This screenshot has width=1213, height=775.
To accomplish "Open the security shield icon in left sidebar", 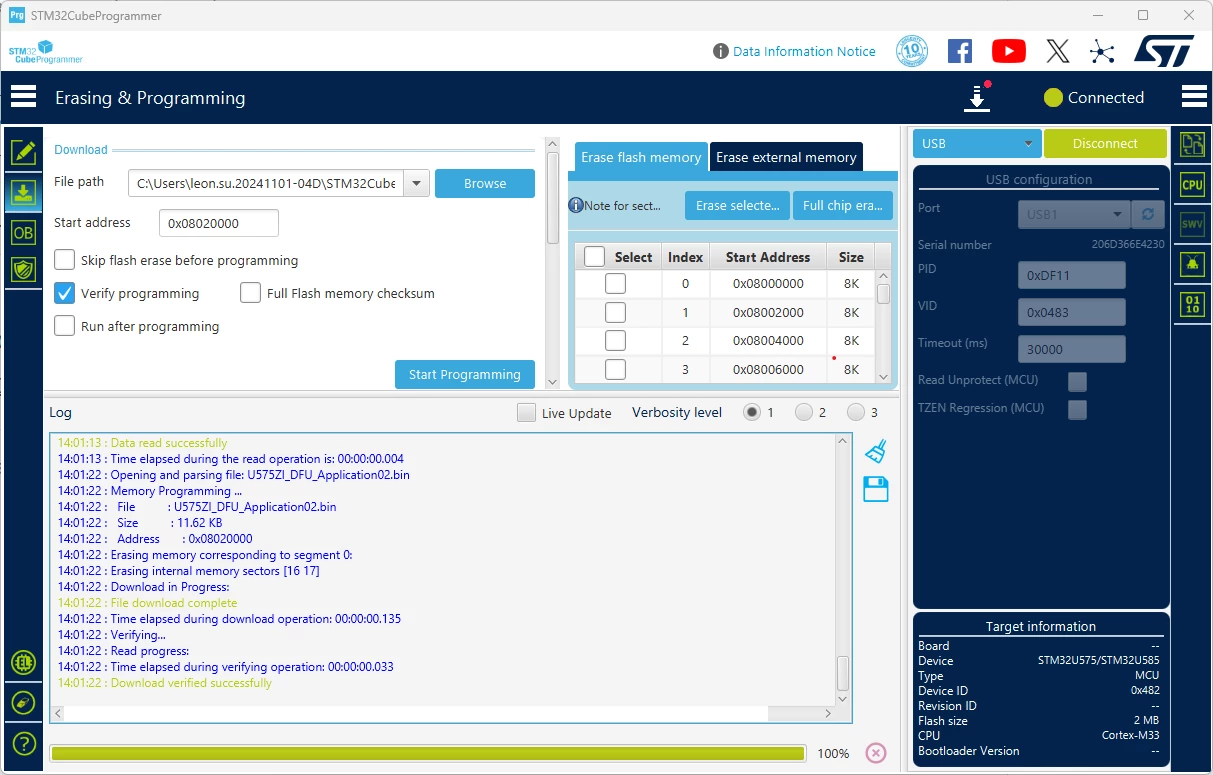I will pyautogui.click(x=23, y=269).
